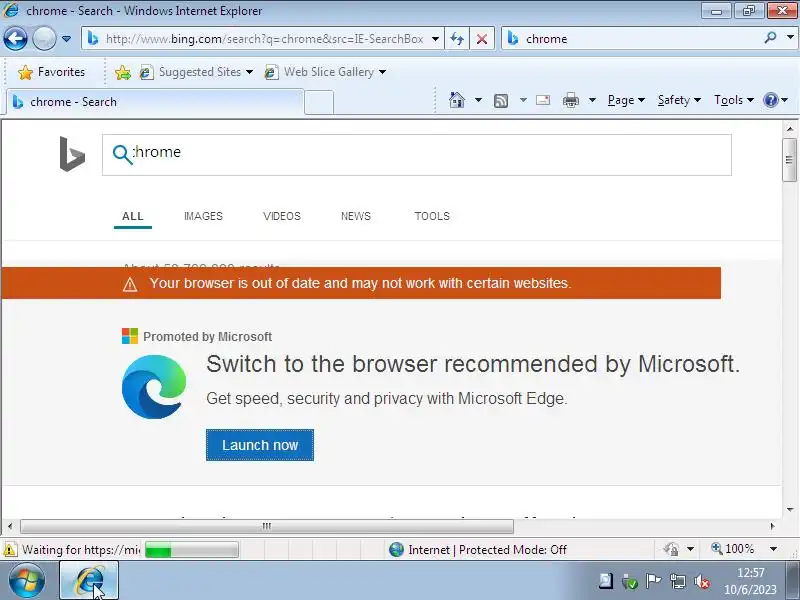Viewport: 800px width, 600px height.
Task: Click the network tray icon
Action: 677,581
